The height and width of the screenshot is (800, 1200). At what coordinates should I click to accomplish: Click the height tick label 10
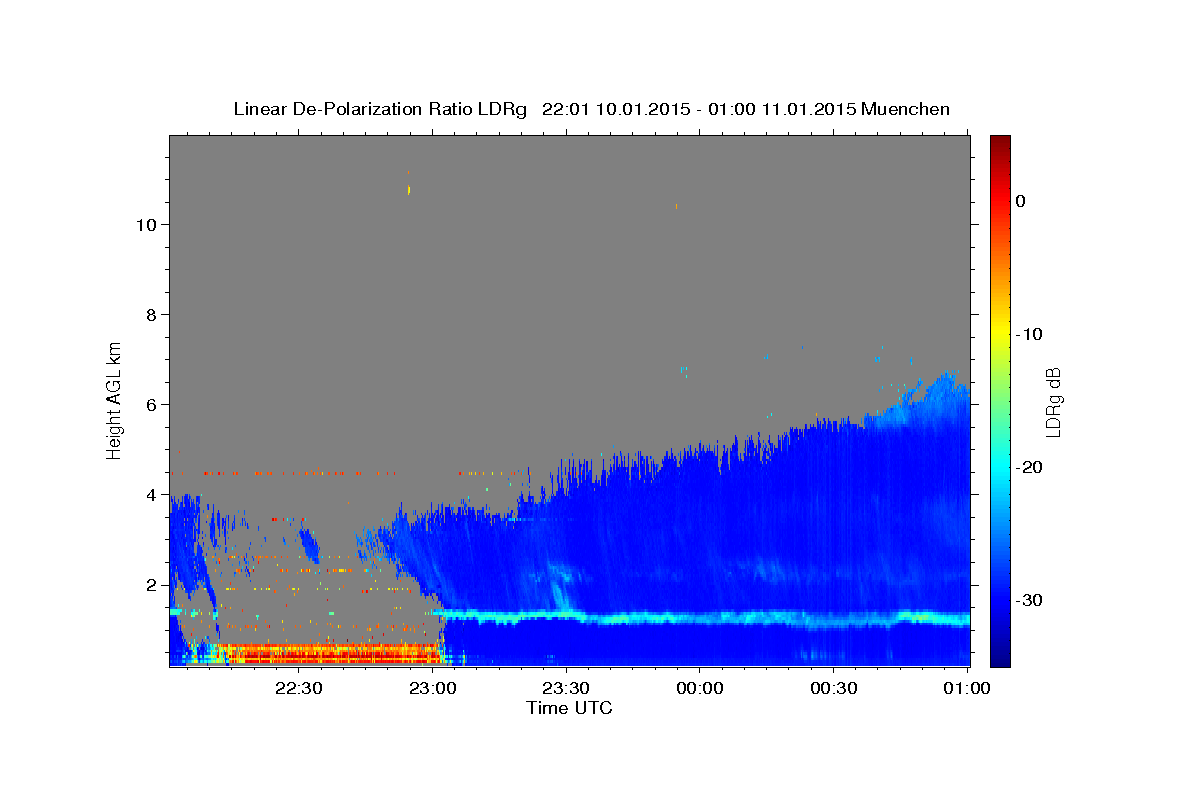coord(145,224)
